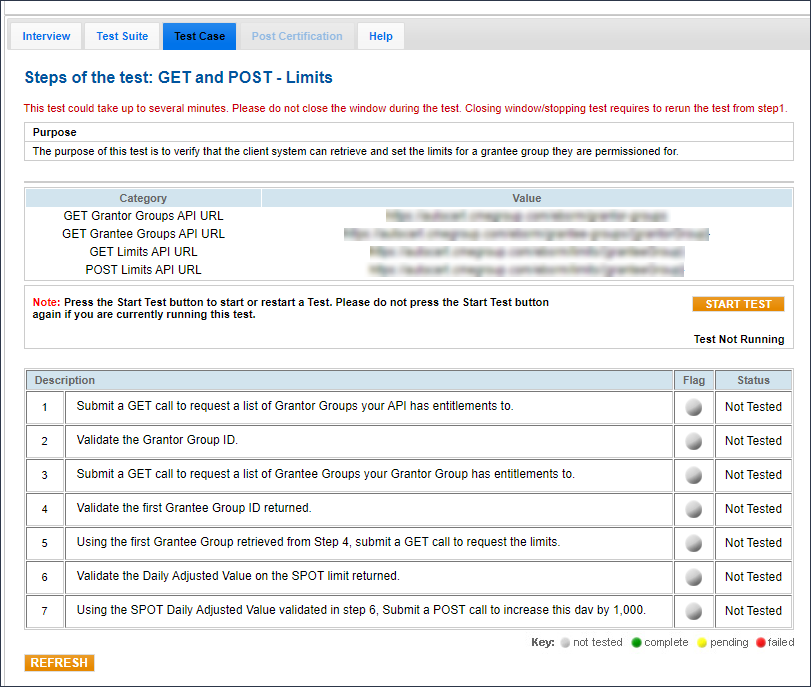811x687 pixels.
Task: Click the step 7 flag indicator
Action: pyautogui.click(x=693, y=611)
